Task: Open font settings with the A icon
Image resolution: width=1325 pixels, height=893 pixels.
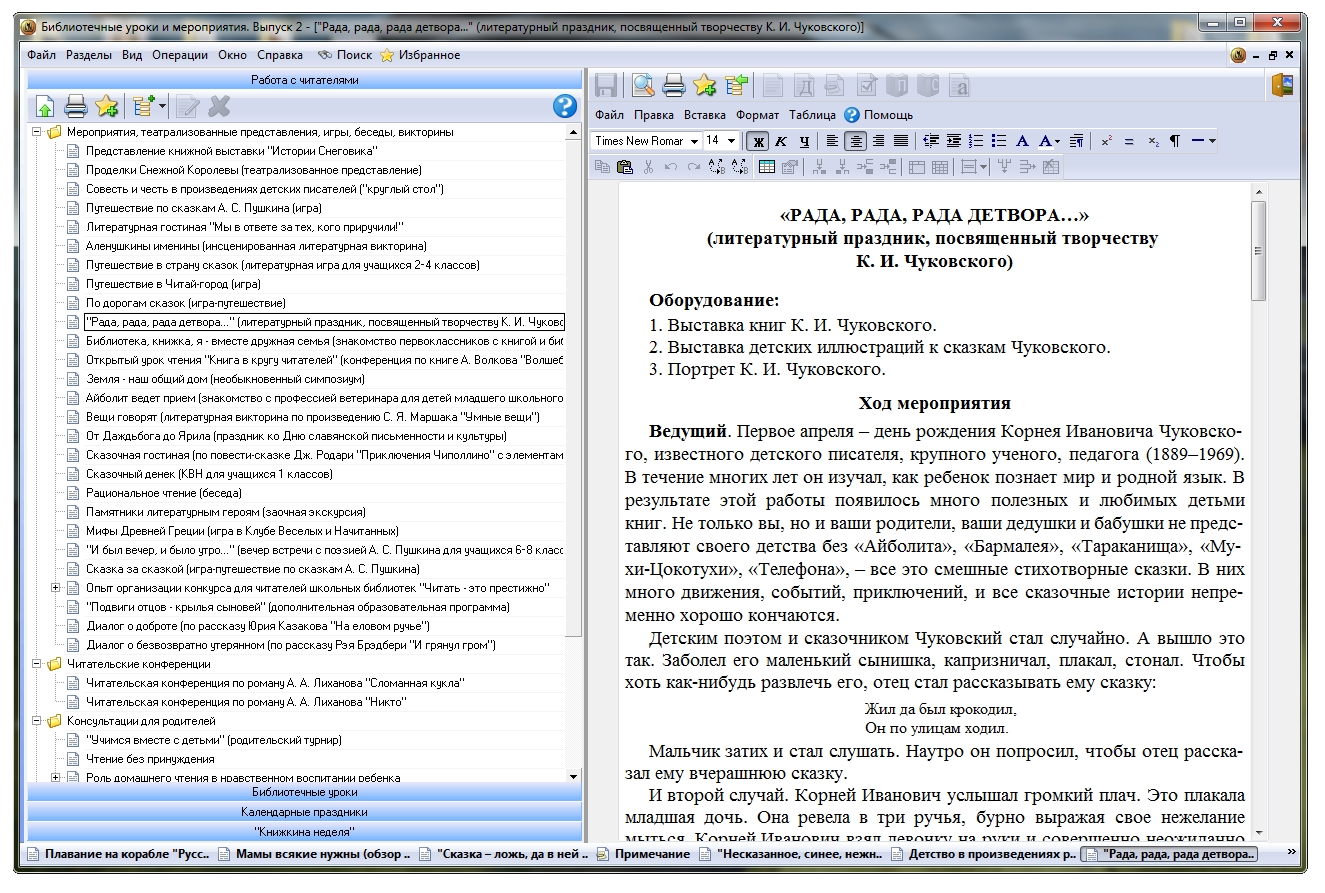Action: [1023, 141]
